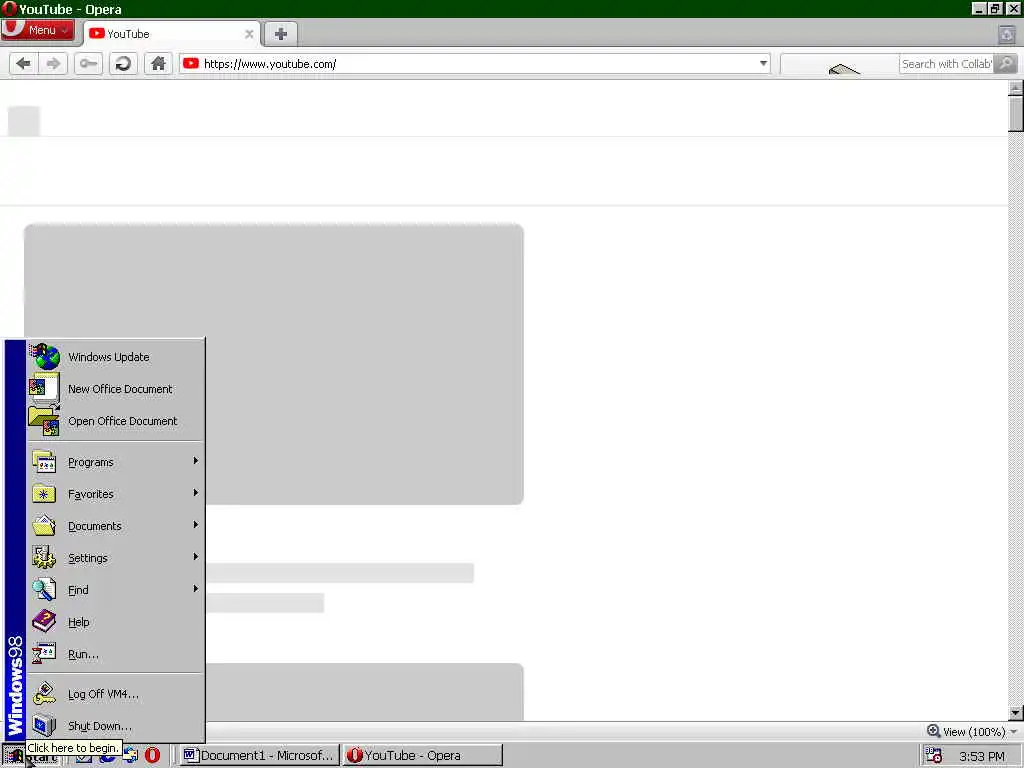Click the New Office Document icon
Image resolution: width=1024 pixels, height=768 pixels.
pos(44,388)
